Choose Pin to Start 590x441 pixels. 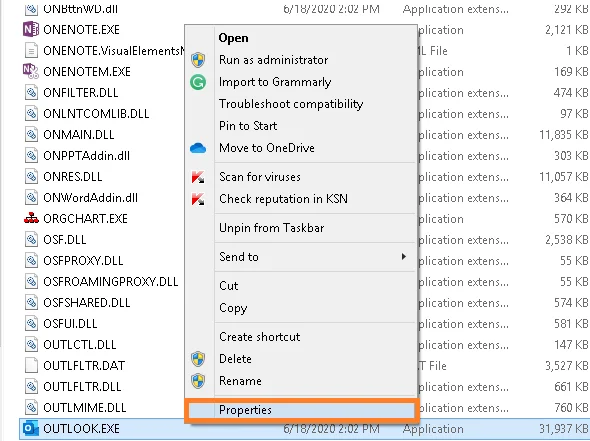(x=300, y=126)
